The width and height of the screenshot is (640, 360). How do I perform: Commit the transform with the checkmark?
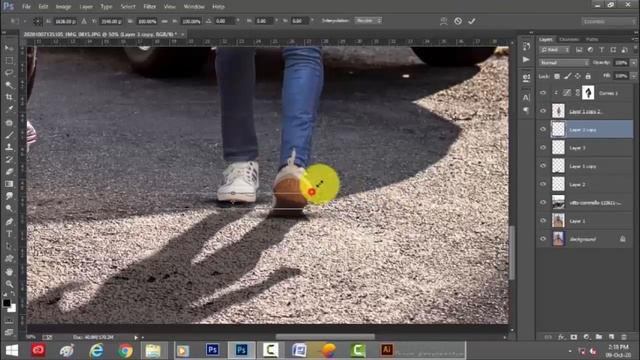472,21
